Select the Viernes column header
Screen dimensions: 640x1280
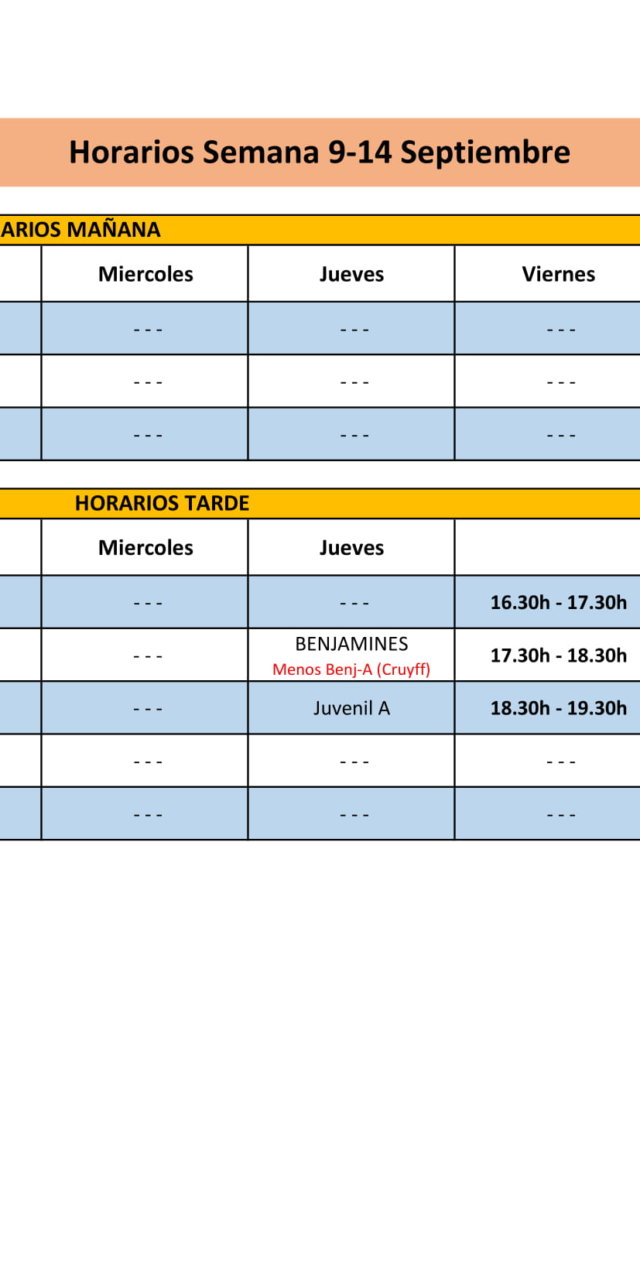tap(558, 274)
